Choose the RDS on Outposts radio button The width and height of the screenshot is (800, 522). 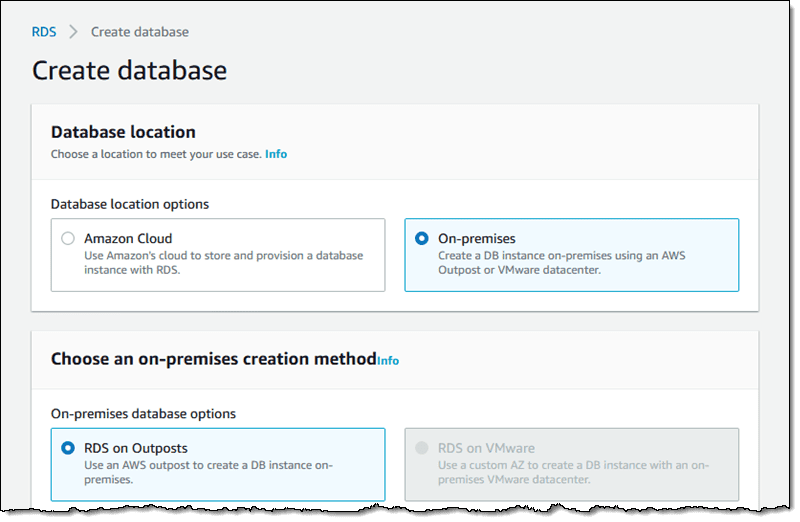pos(68,448)
